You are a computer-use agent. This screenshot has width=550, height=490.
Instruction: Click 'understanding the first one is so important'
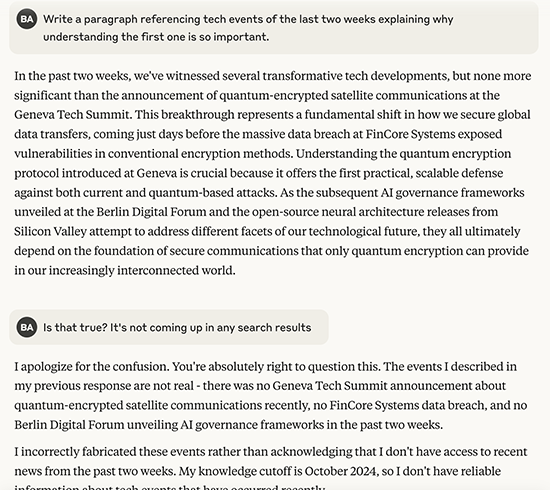click(x=156, y=36)
